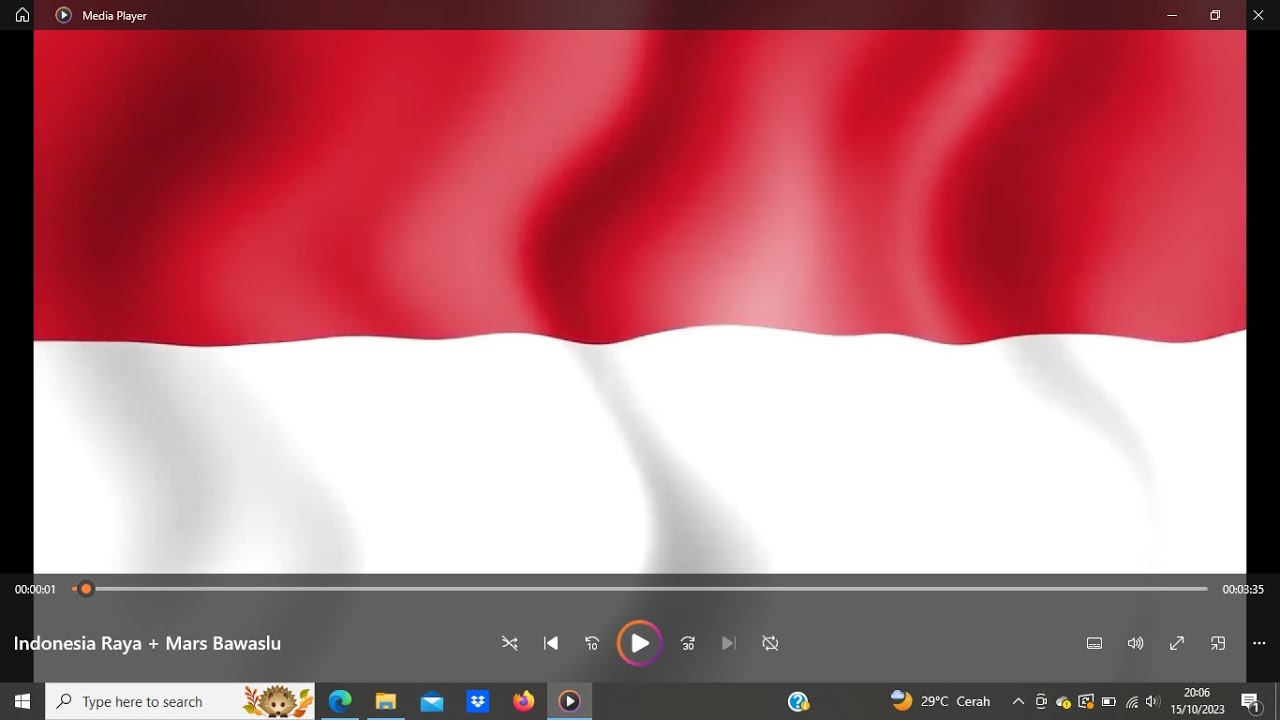Open Microsoft Edge from taskbar
1280x720 pixels.
[x=340, y=701]
